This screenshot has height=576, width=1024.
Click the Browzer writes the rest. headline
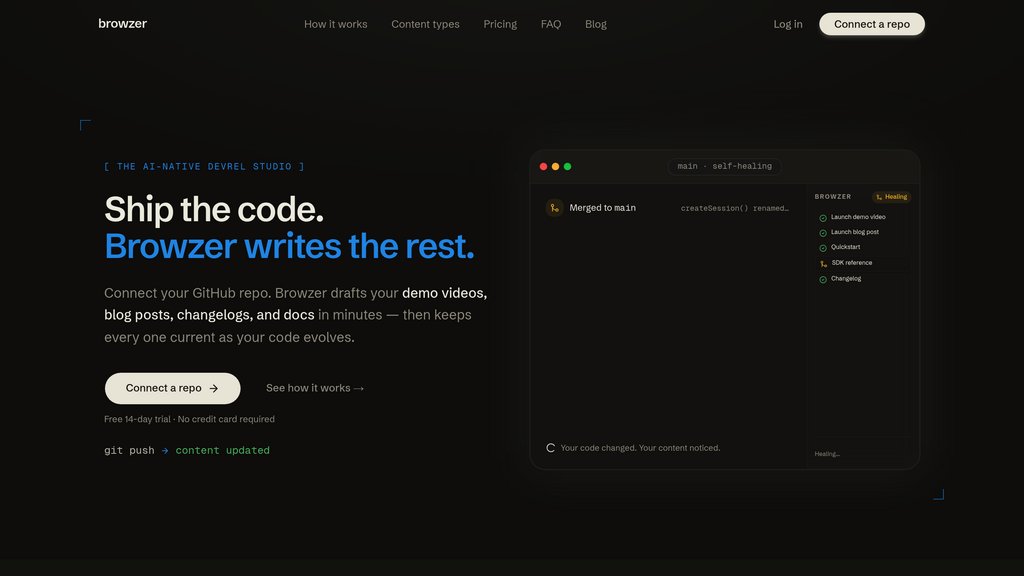click(289, 246)
